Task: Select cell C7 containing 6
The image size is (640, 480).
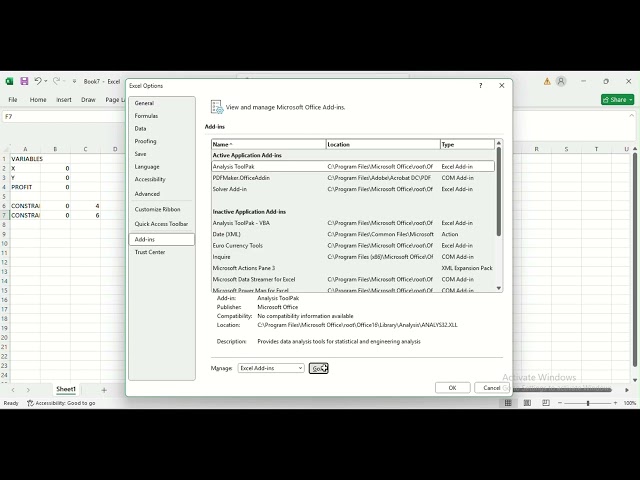Action: click(x=85, y=215)
